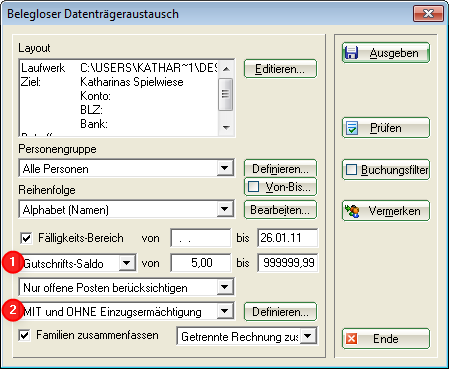The height and width of the screenshot is (369, 449).
Task: Tick the Von-Bis checkbox
Action: (x=253, y=187)
